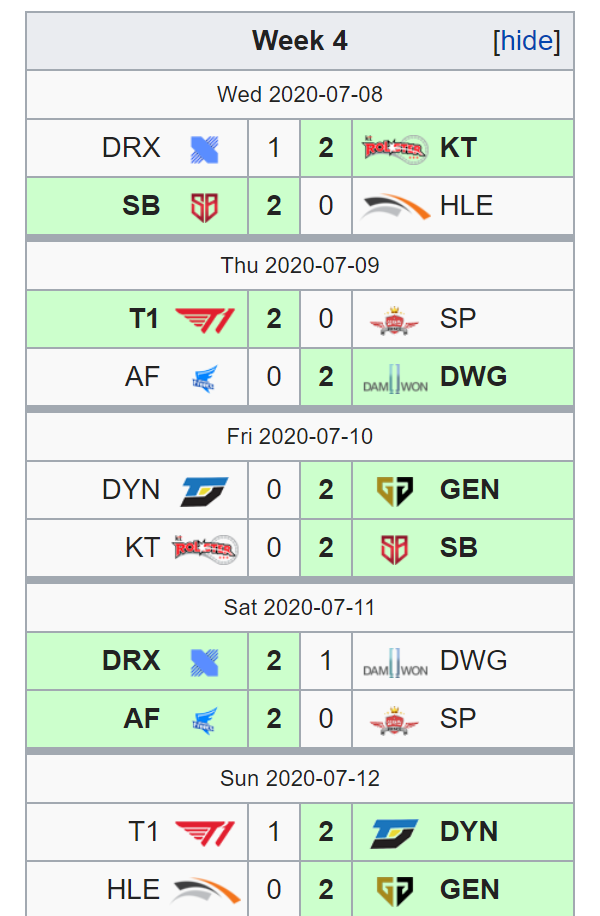
Task: Click the Week 4 header title
Action: click(300, 41)
